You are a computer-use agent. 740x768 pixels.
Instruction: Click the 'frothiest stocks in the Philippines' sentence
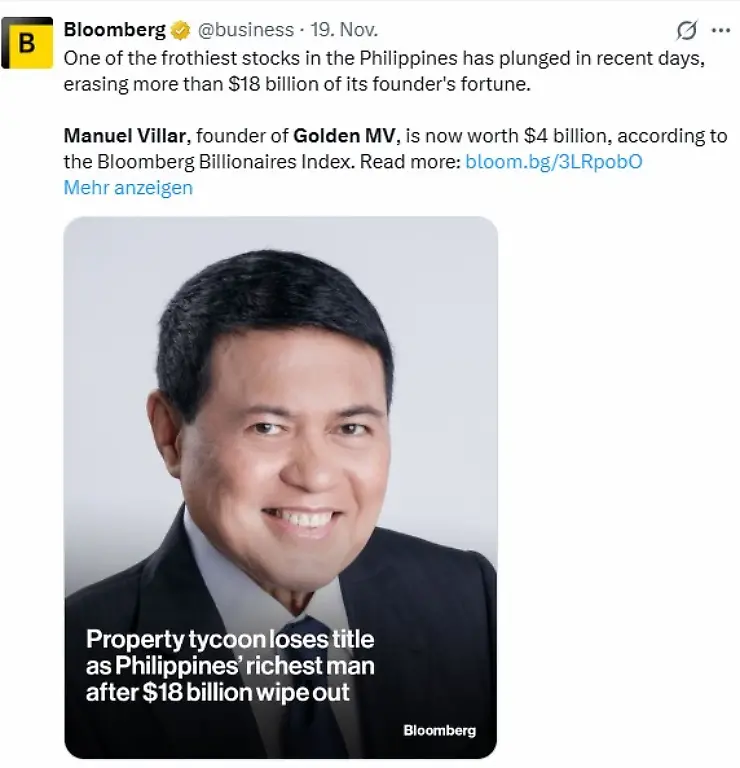point(384,58)
